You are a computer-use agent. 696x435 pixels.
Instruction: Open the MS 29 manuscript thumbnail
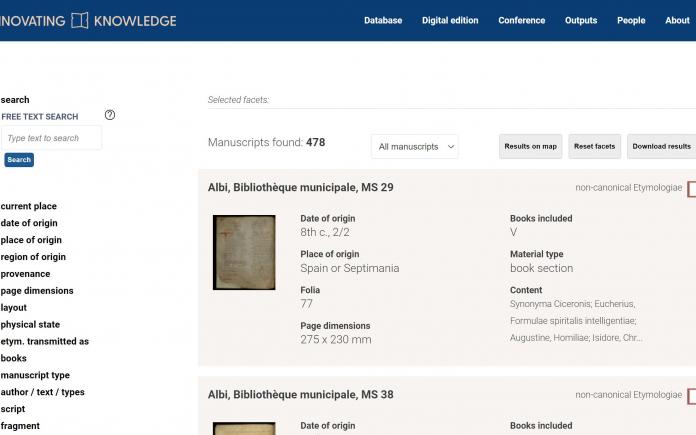tap(244, 253)
